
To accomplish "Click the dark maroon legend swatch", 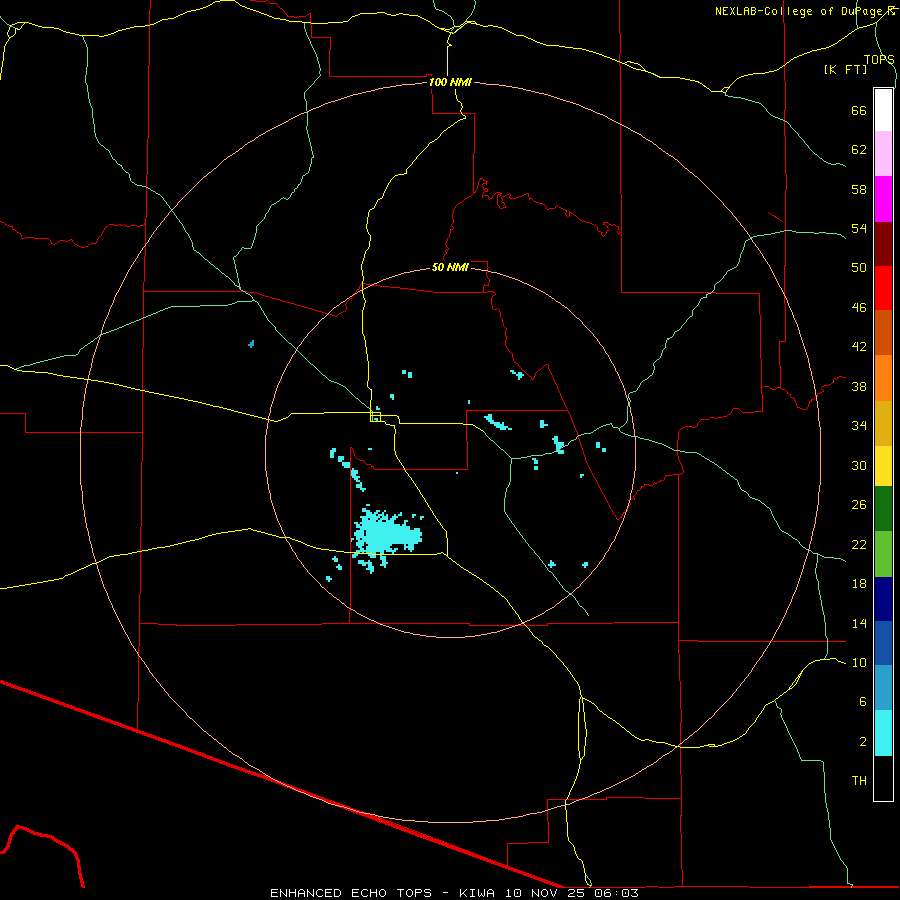I will 883,244.
